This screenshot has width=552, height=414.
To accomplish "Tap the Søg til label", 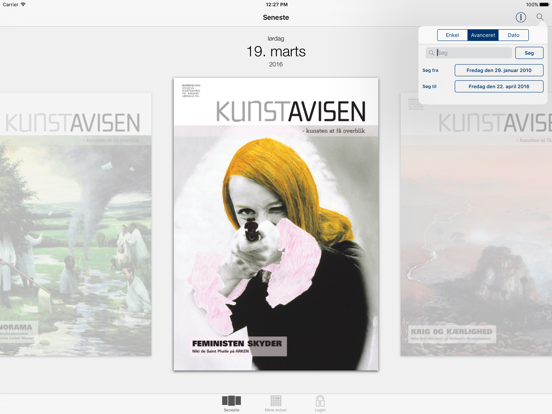I will [429, 87].
